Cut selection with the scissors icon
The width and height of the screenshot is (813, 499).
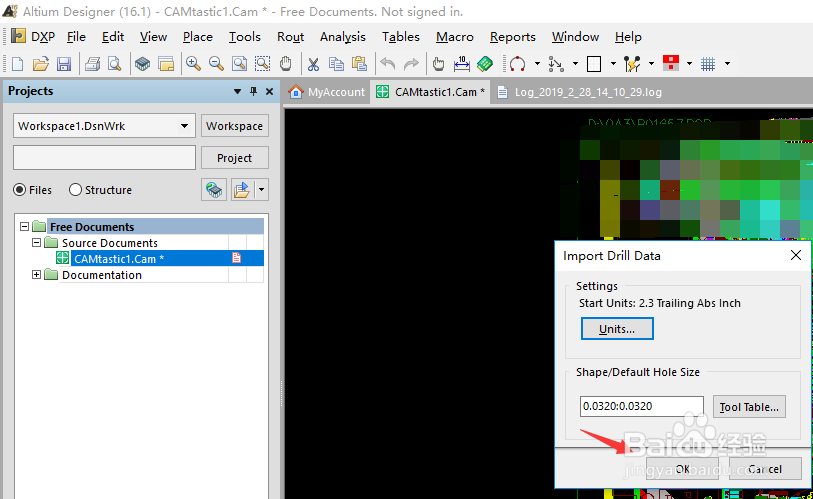313,64
